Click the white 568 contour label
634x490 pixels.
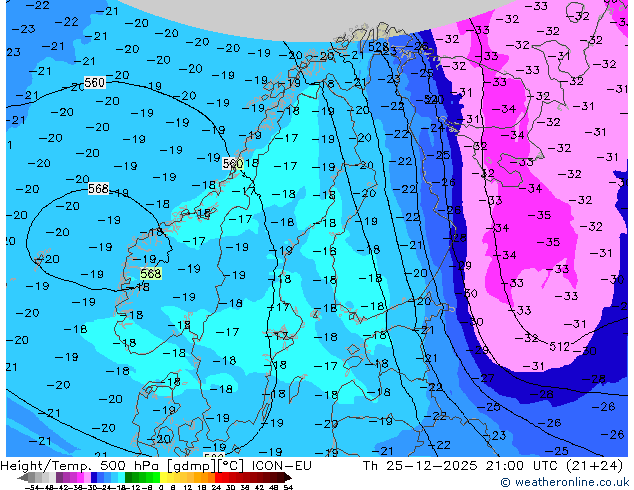(x=98, y=188)
